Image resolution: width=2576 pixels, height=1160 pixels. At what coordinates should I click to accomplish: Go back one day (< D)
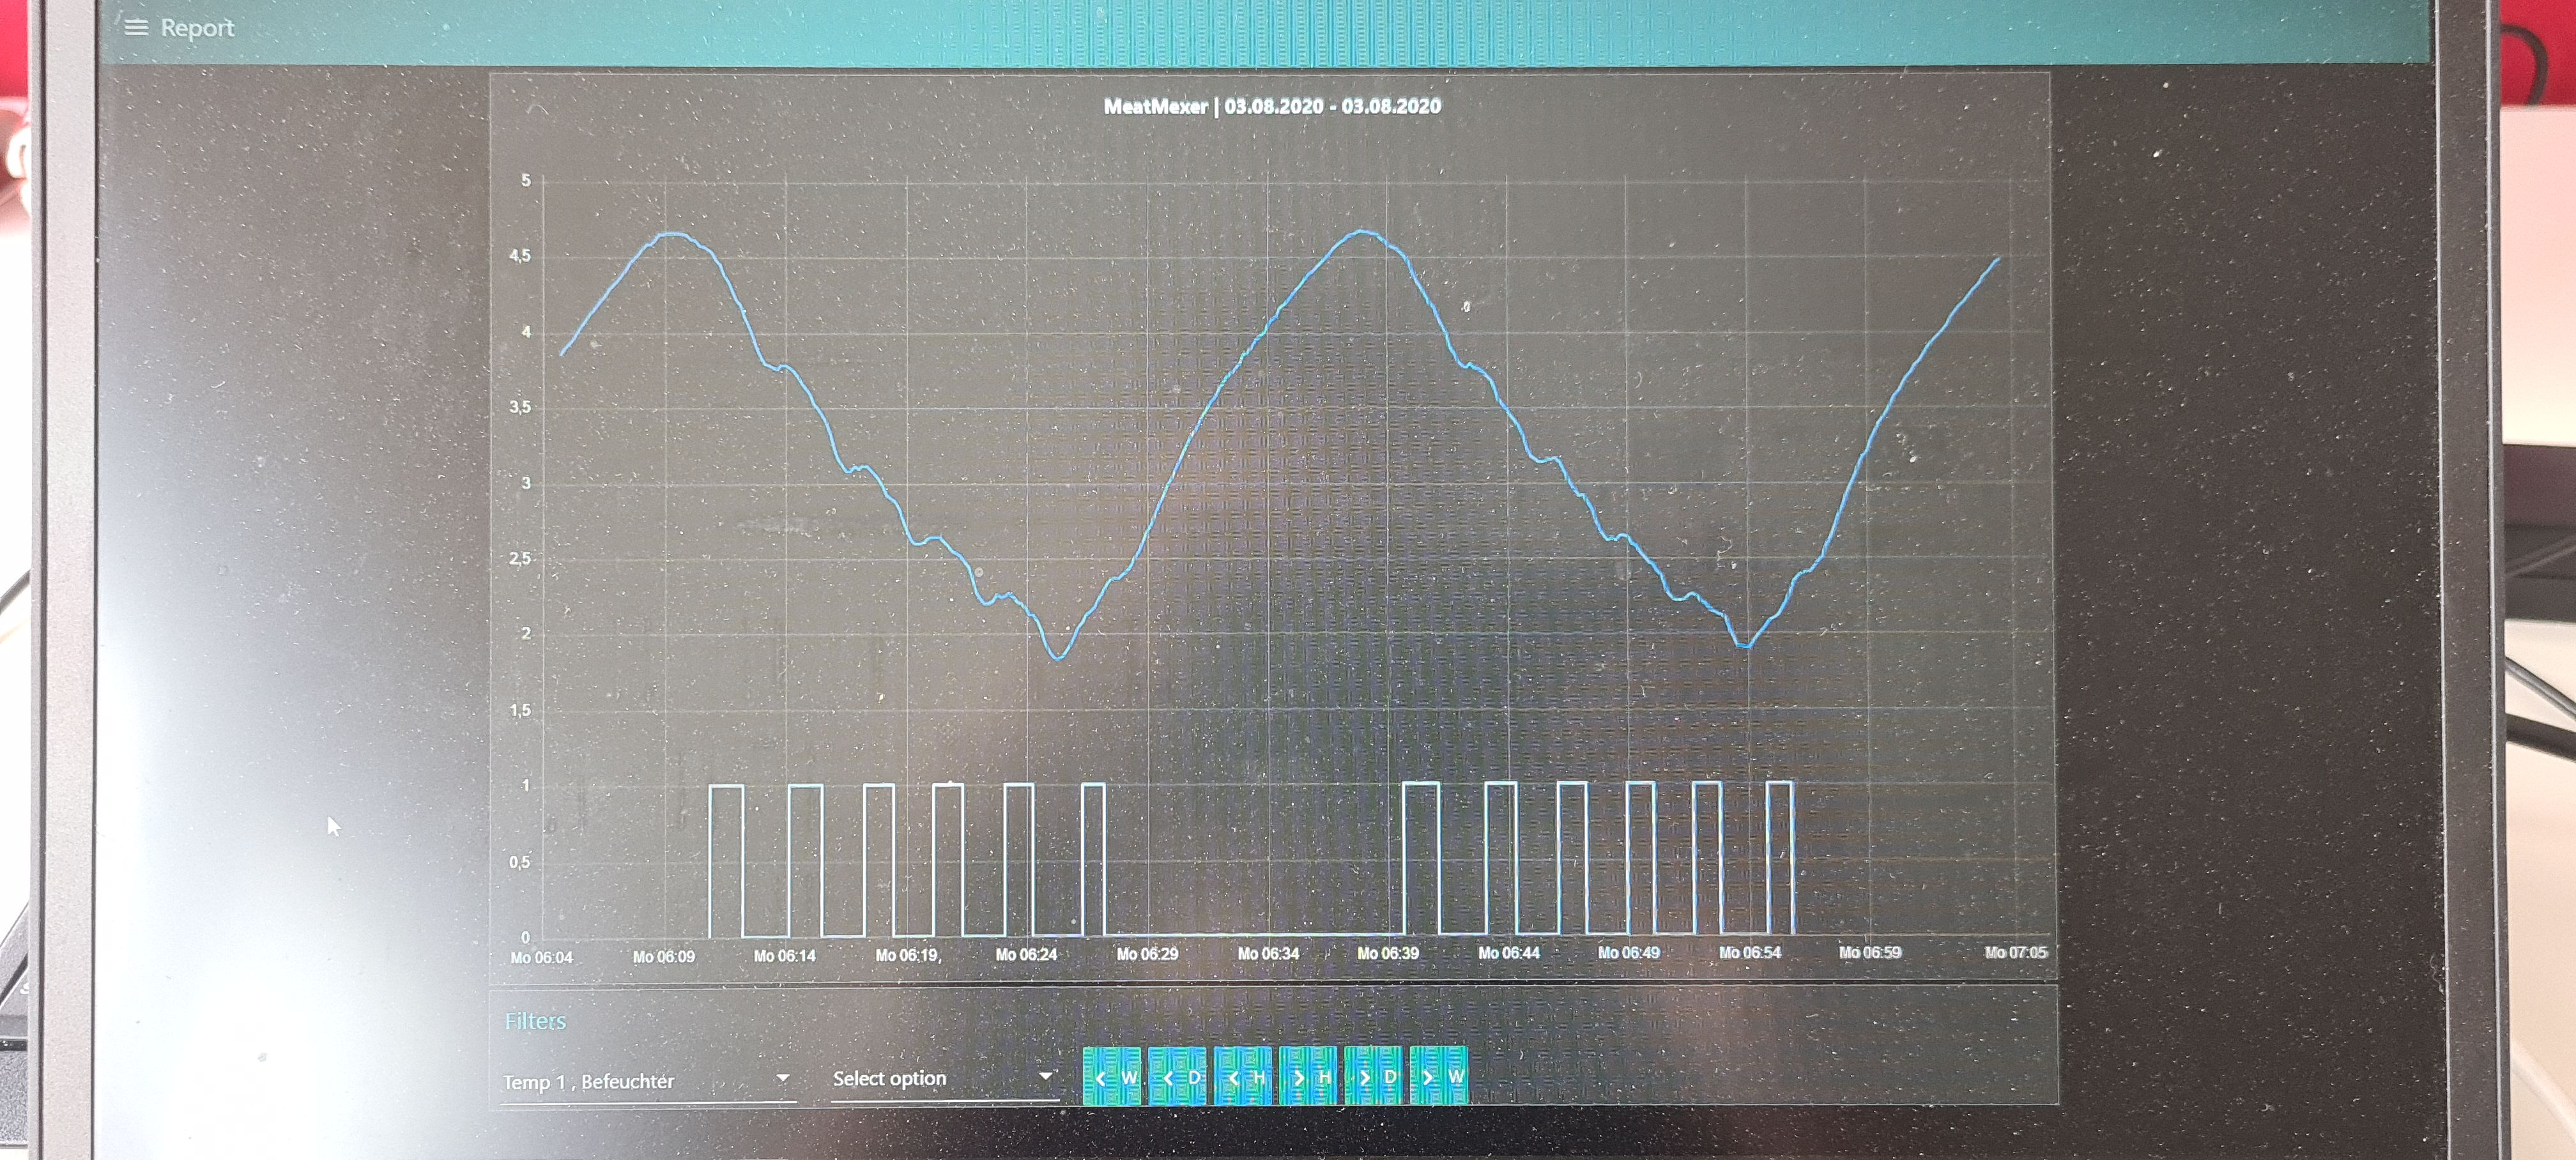pyautogui.click(x=1178, y=1077)
